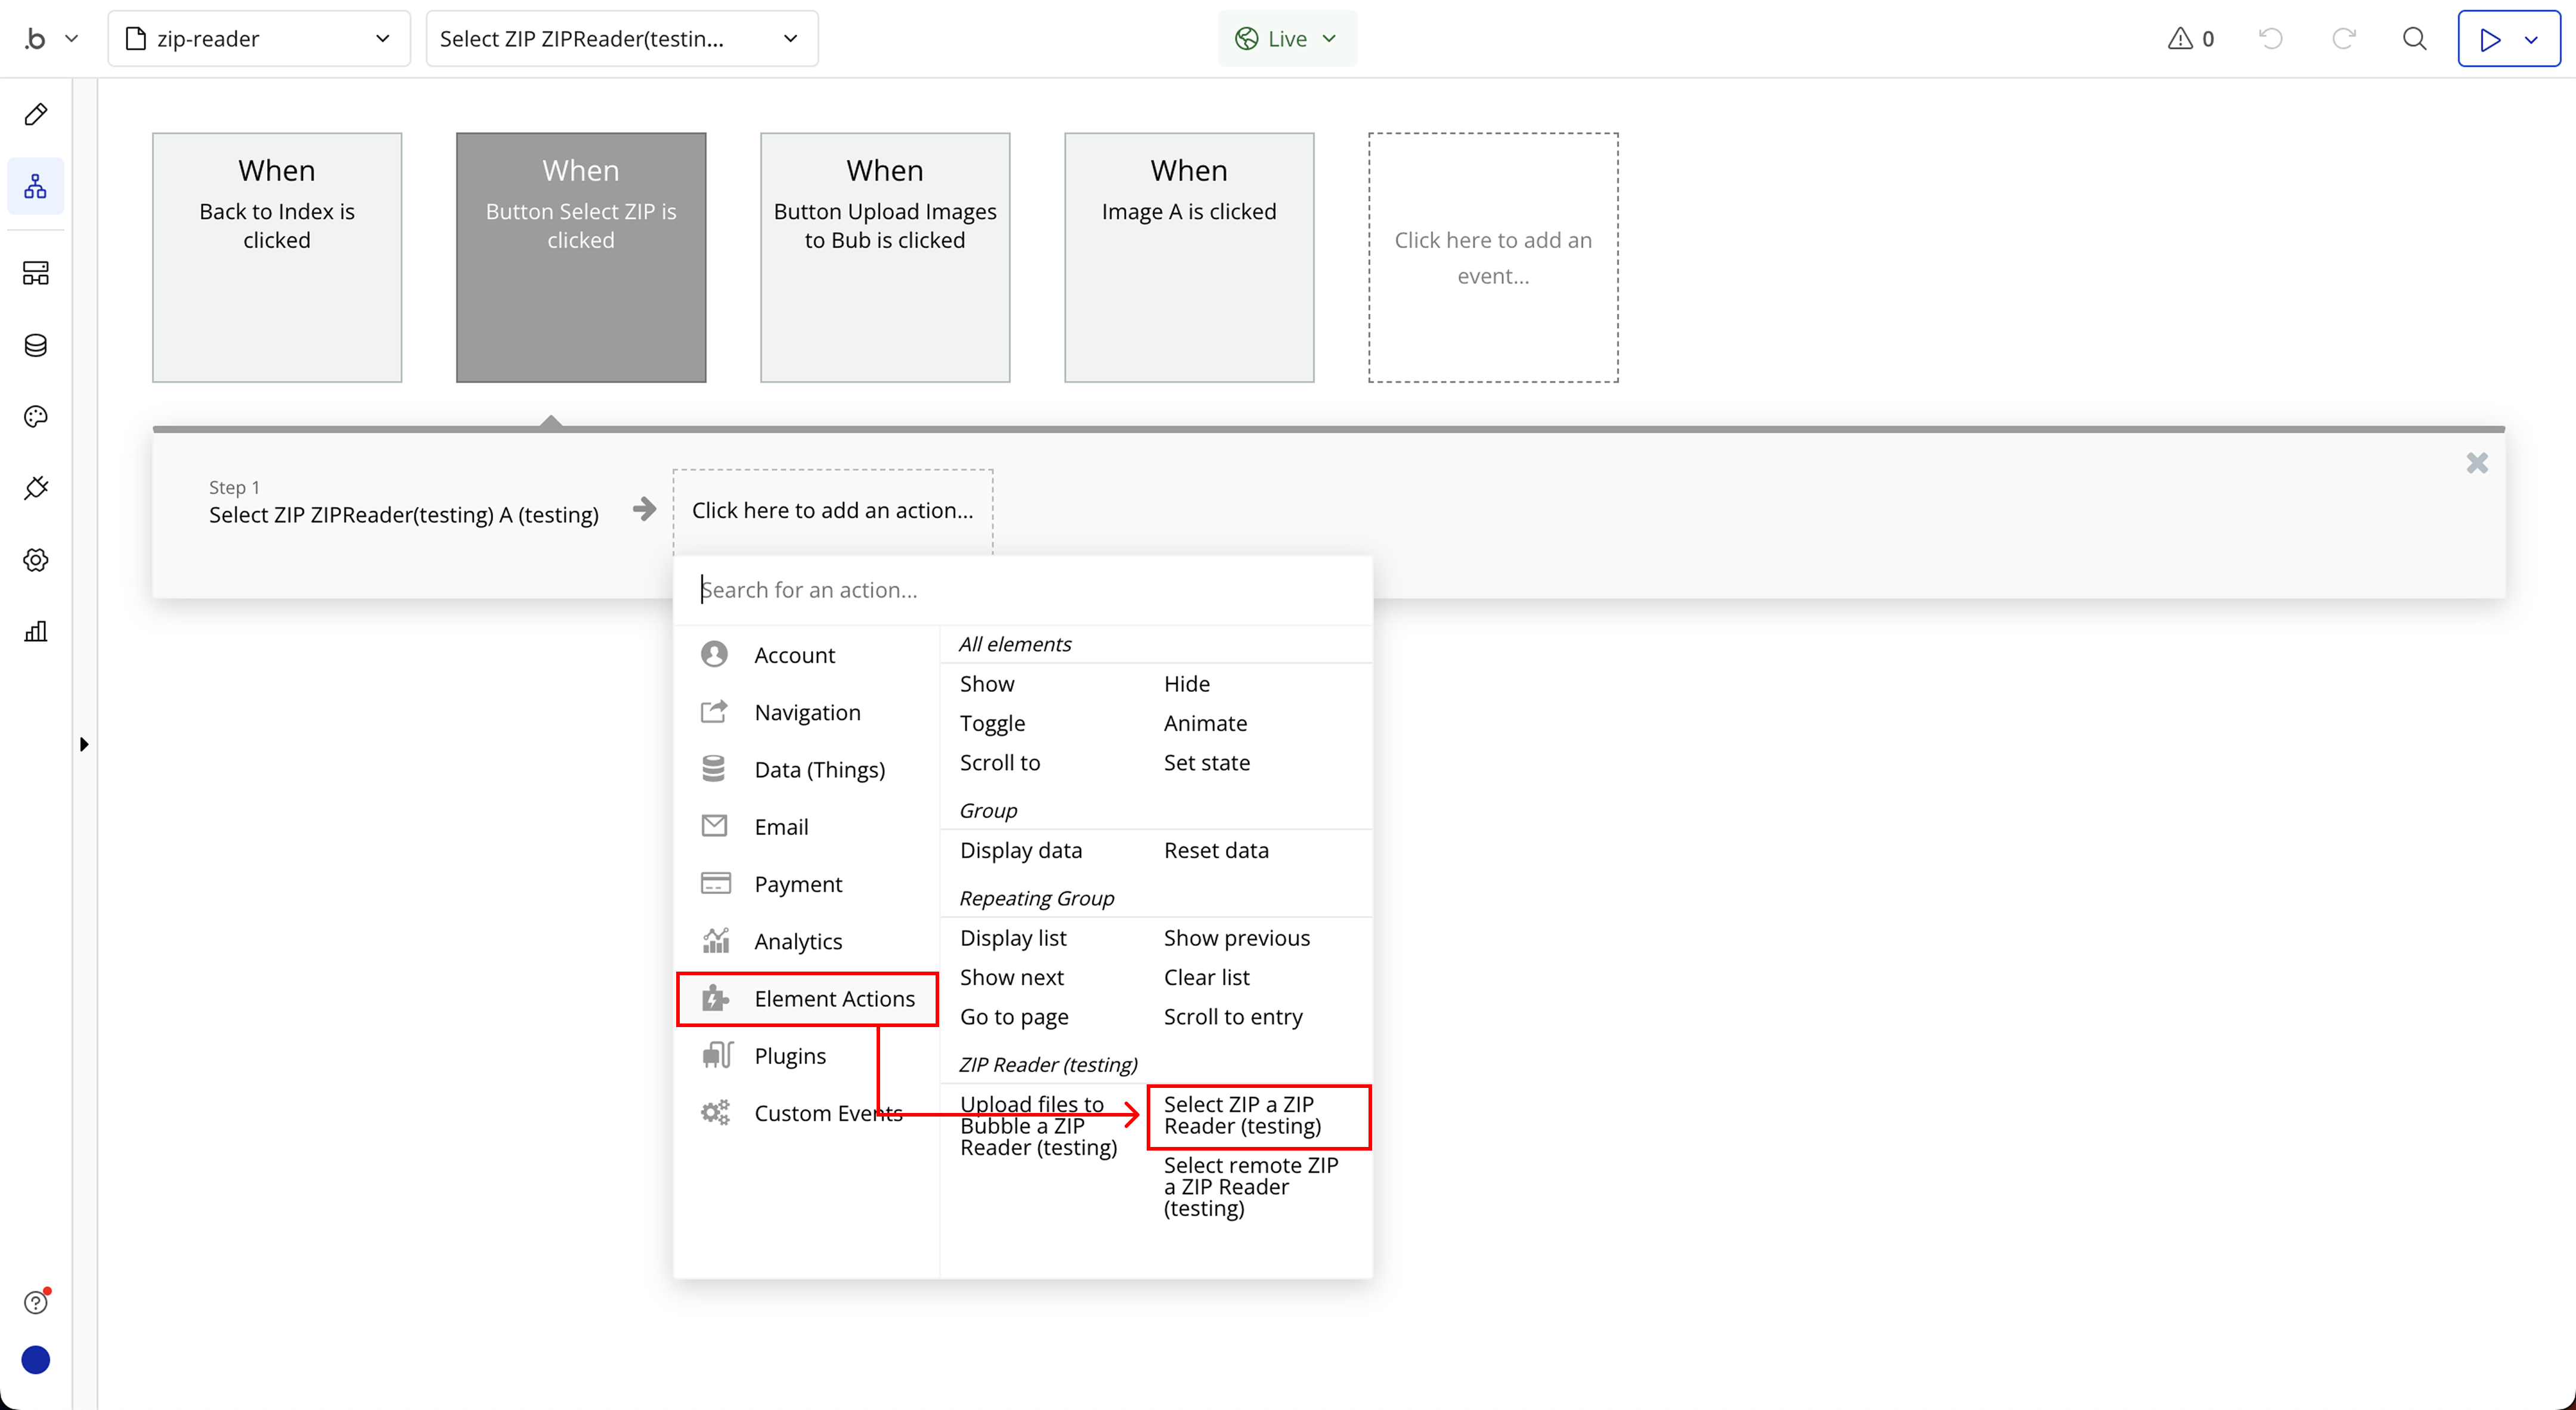Open the Data tab database icon

coord(36,345)
